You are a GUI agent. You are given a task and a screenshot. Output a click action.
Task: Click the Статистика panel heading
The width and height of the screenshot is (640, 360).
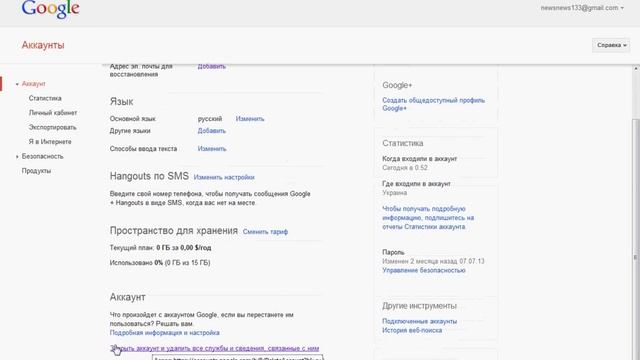click(402, 144)
